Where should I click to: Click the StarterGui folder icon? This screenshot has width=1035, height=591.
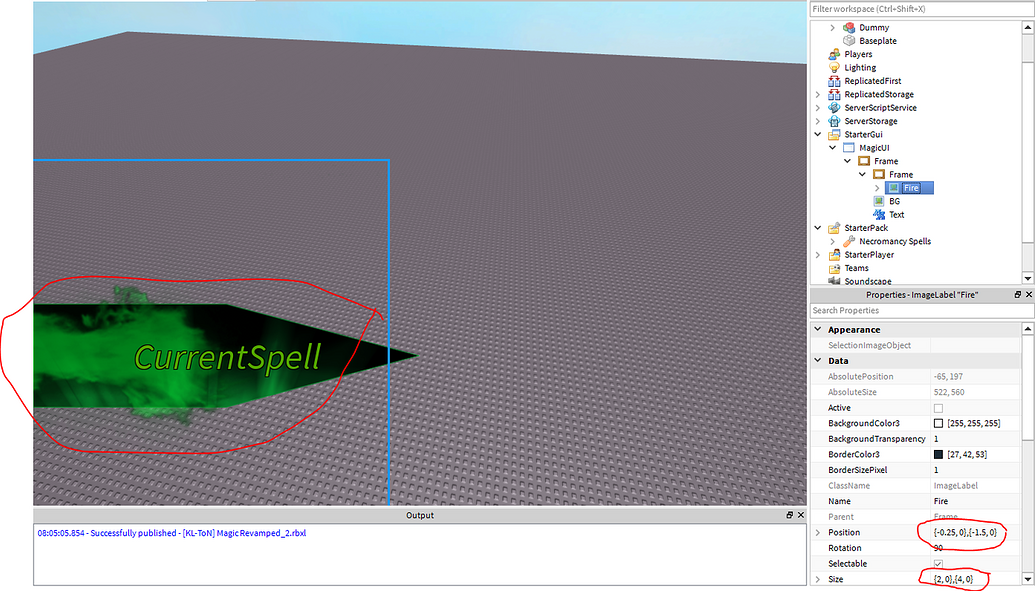pyautogui.click(x=834, y=135)
